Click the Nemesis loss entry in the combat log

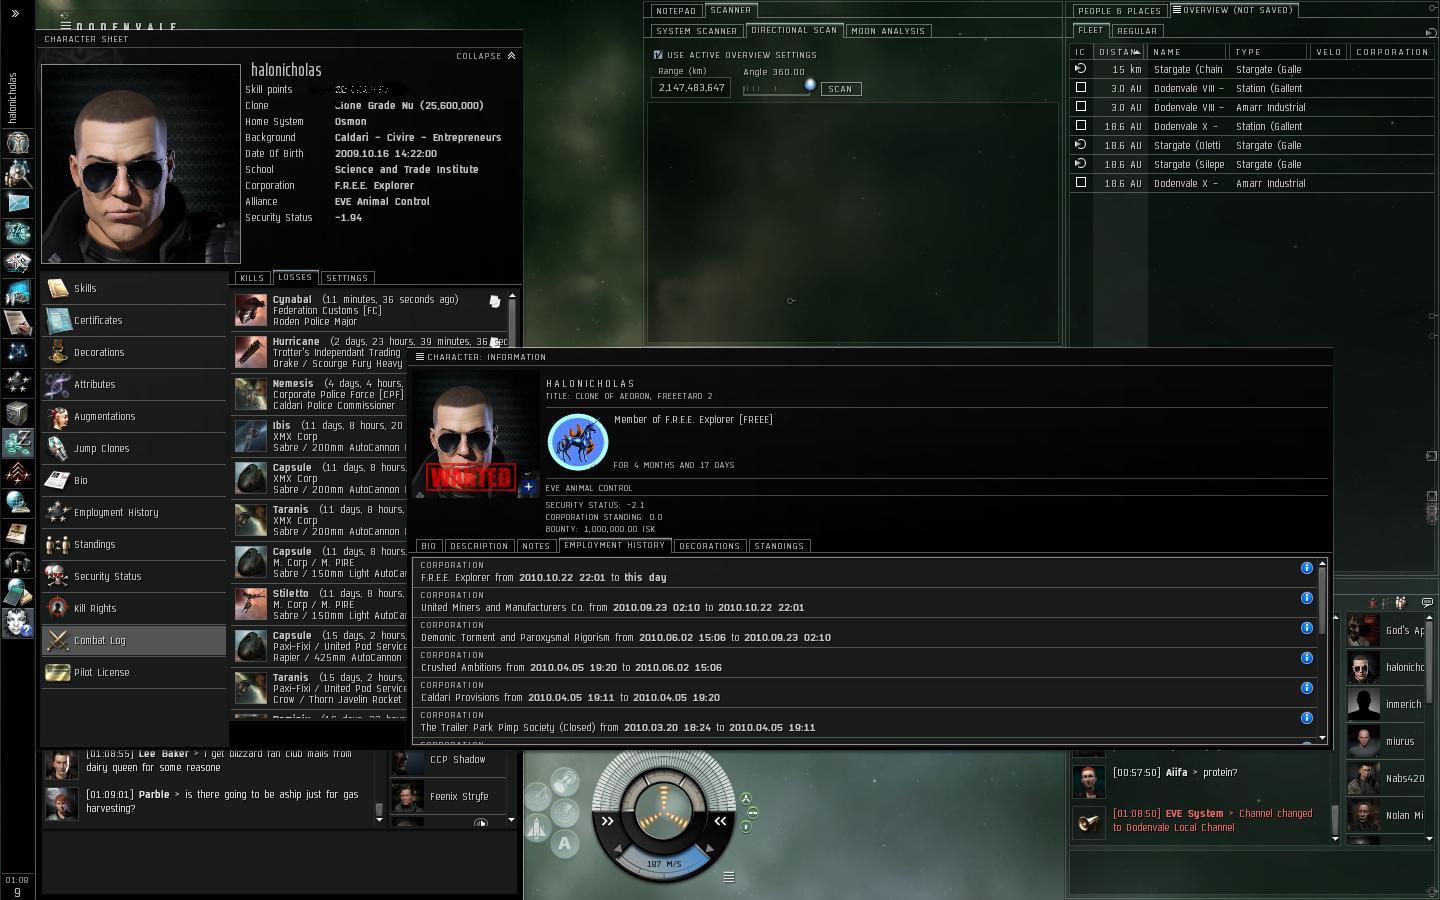point(320,394)
